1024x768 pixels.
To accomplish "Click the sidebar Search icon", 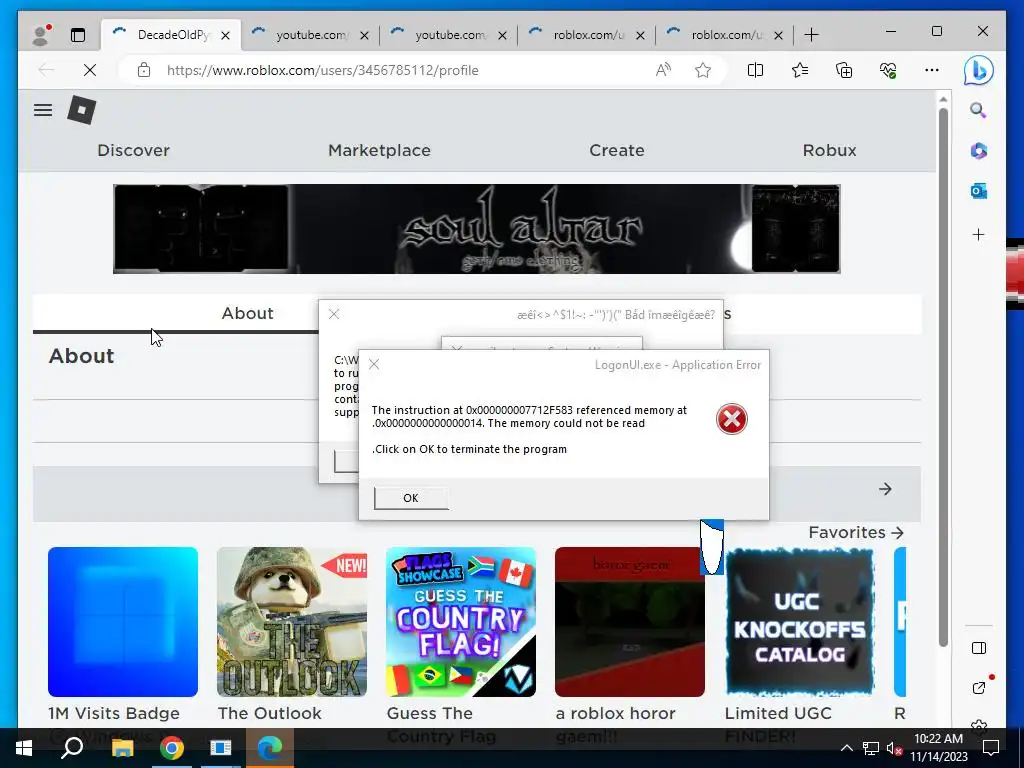I will pos(978,110).
